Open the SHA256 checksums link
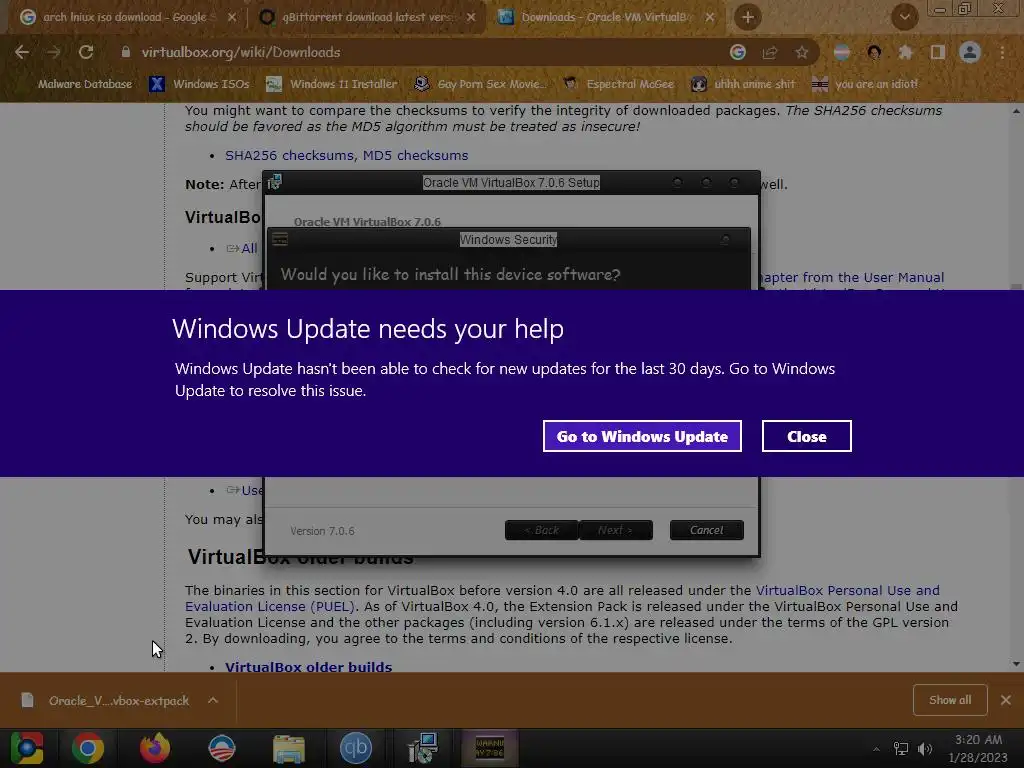Screen dimensions: 1024x768 click(289, 155)
